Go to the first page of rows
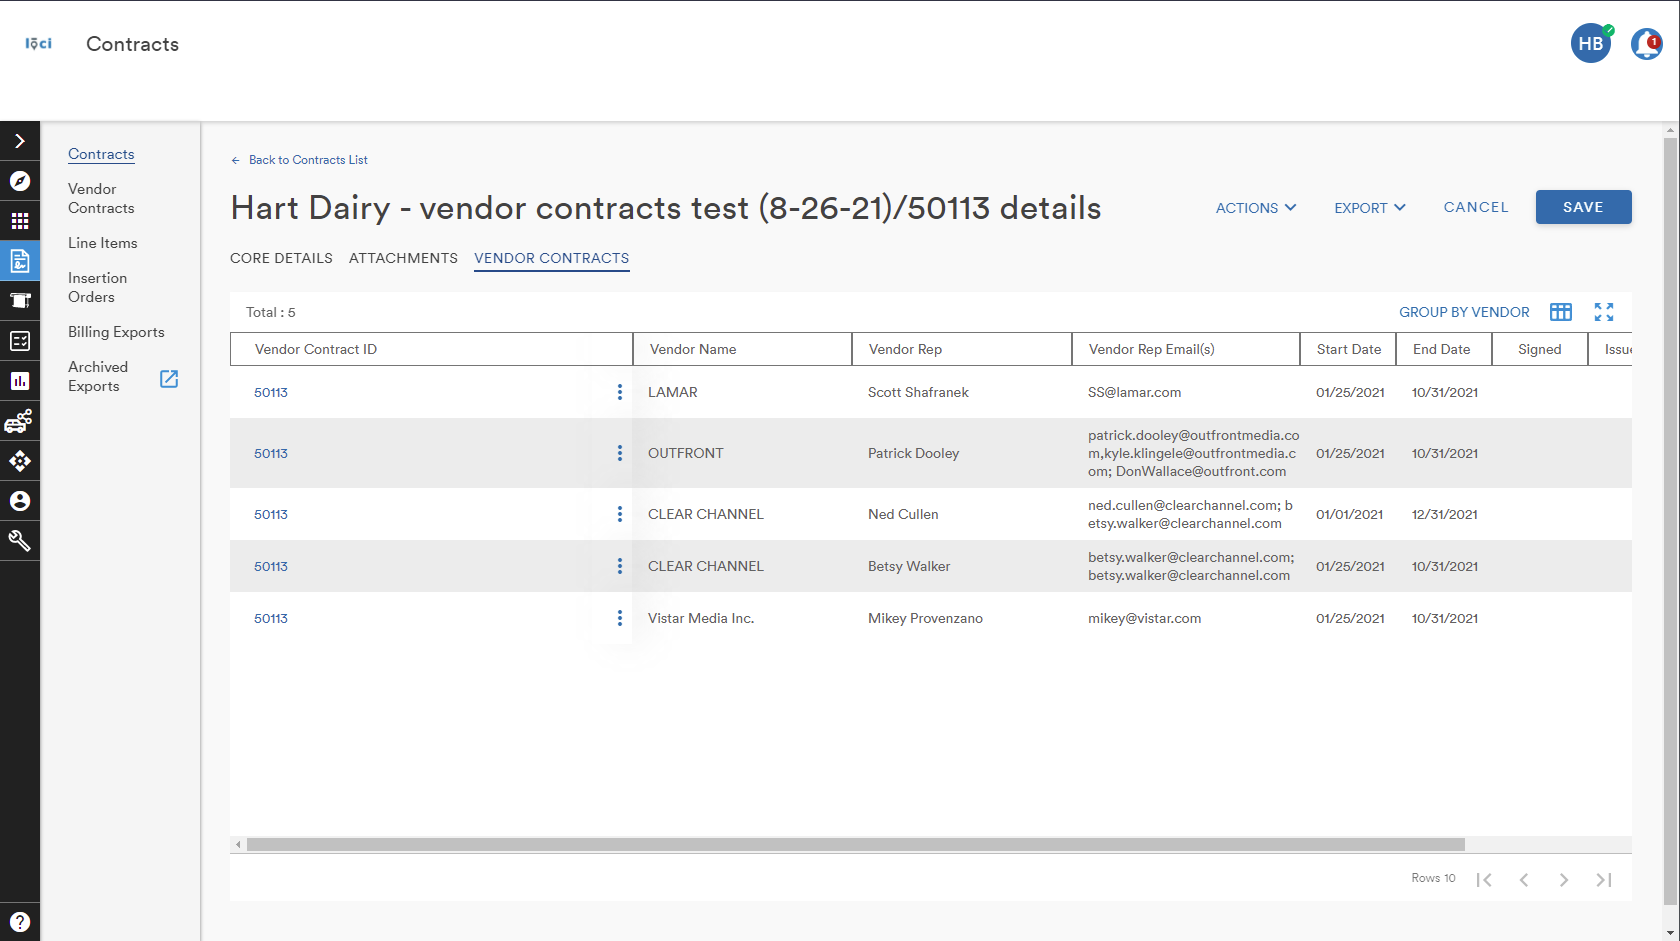Image resolution: width=1680 pixels, height=941 pixels. tap(1484, 880)
